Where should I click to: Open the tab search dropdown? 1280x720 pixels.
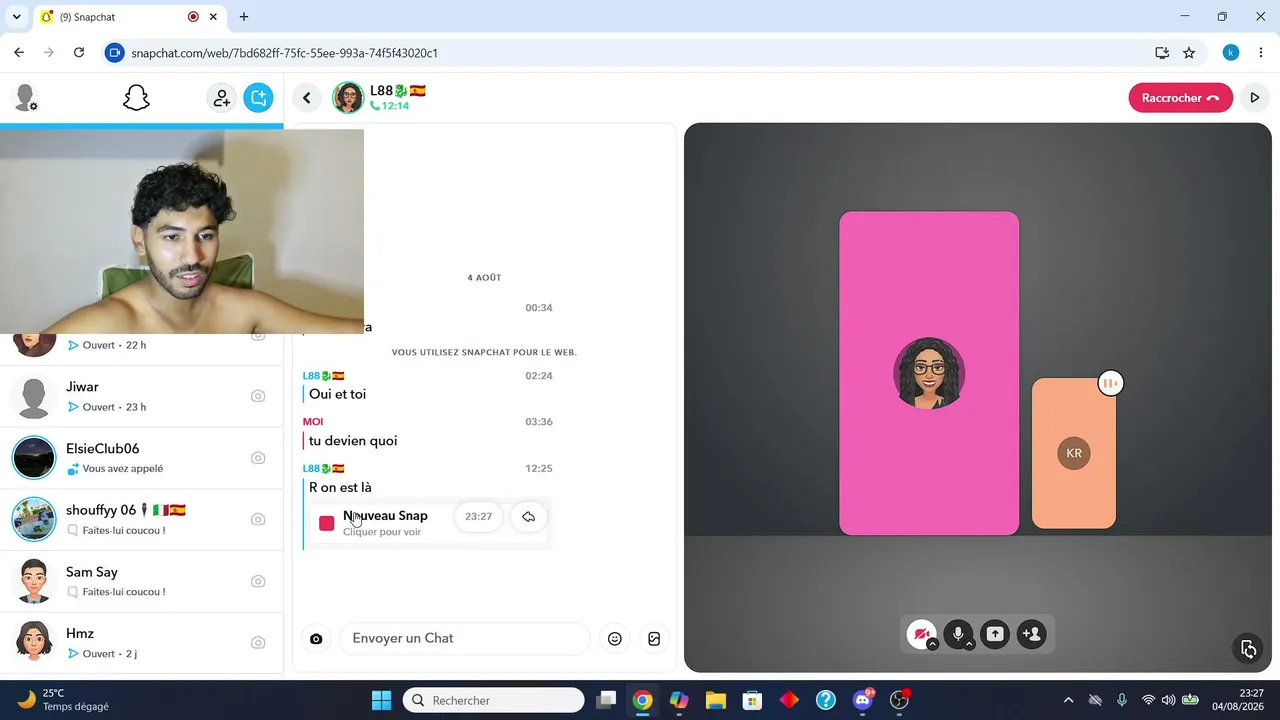point(16,17)
